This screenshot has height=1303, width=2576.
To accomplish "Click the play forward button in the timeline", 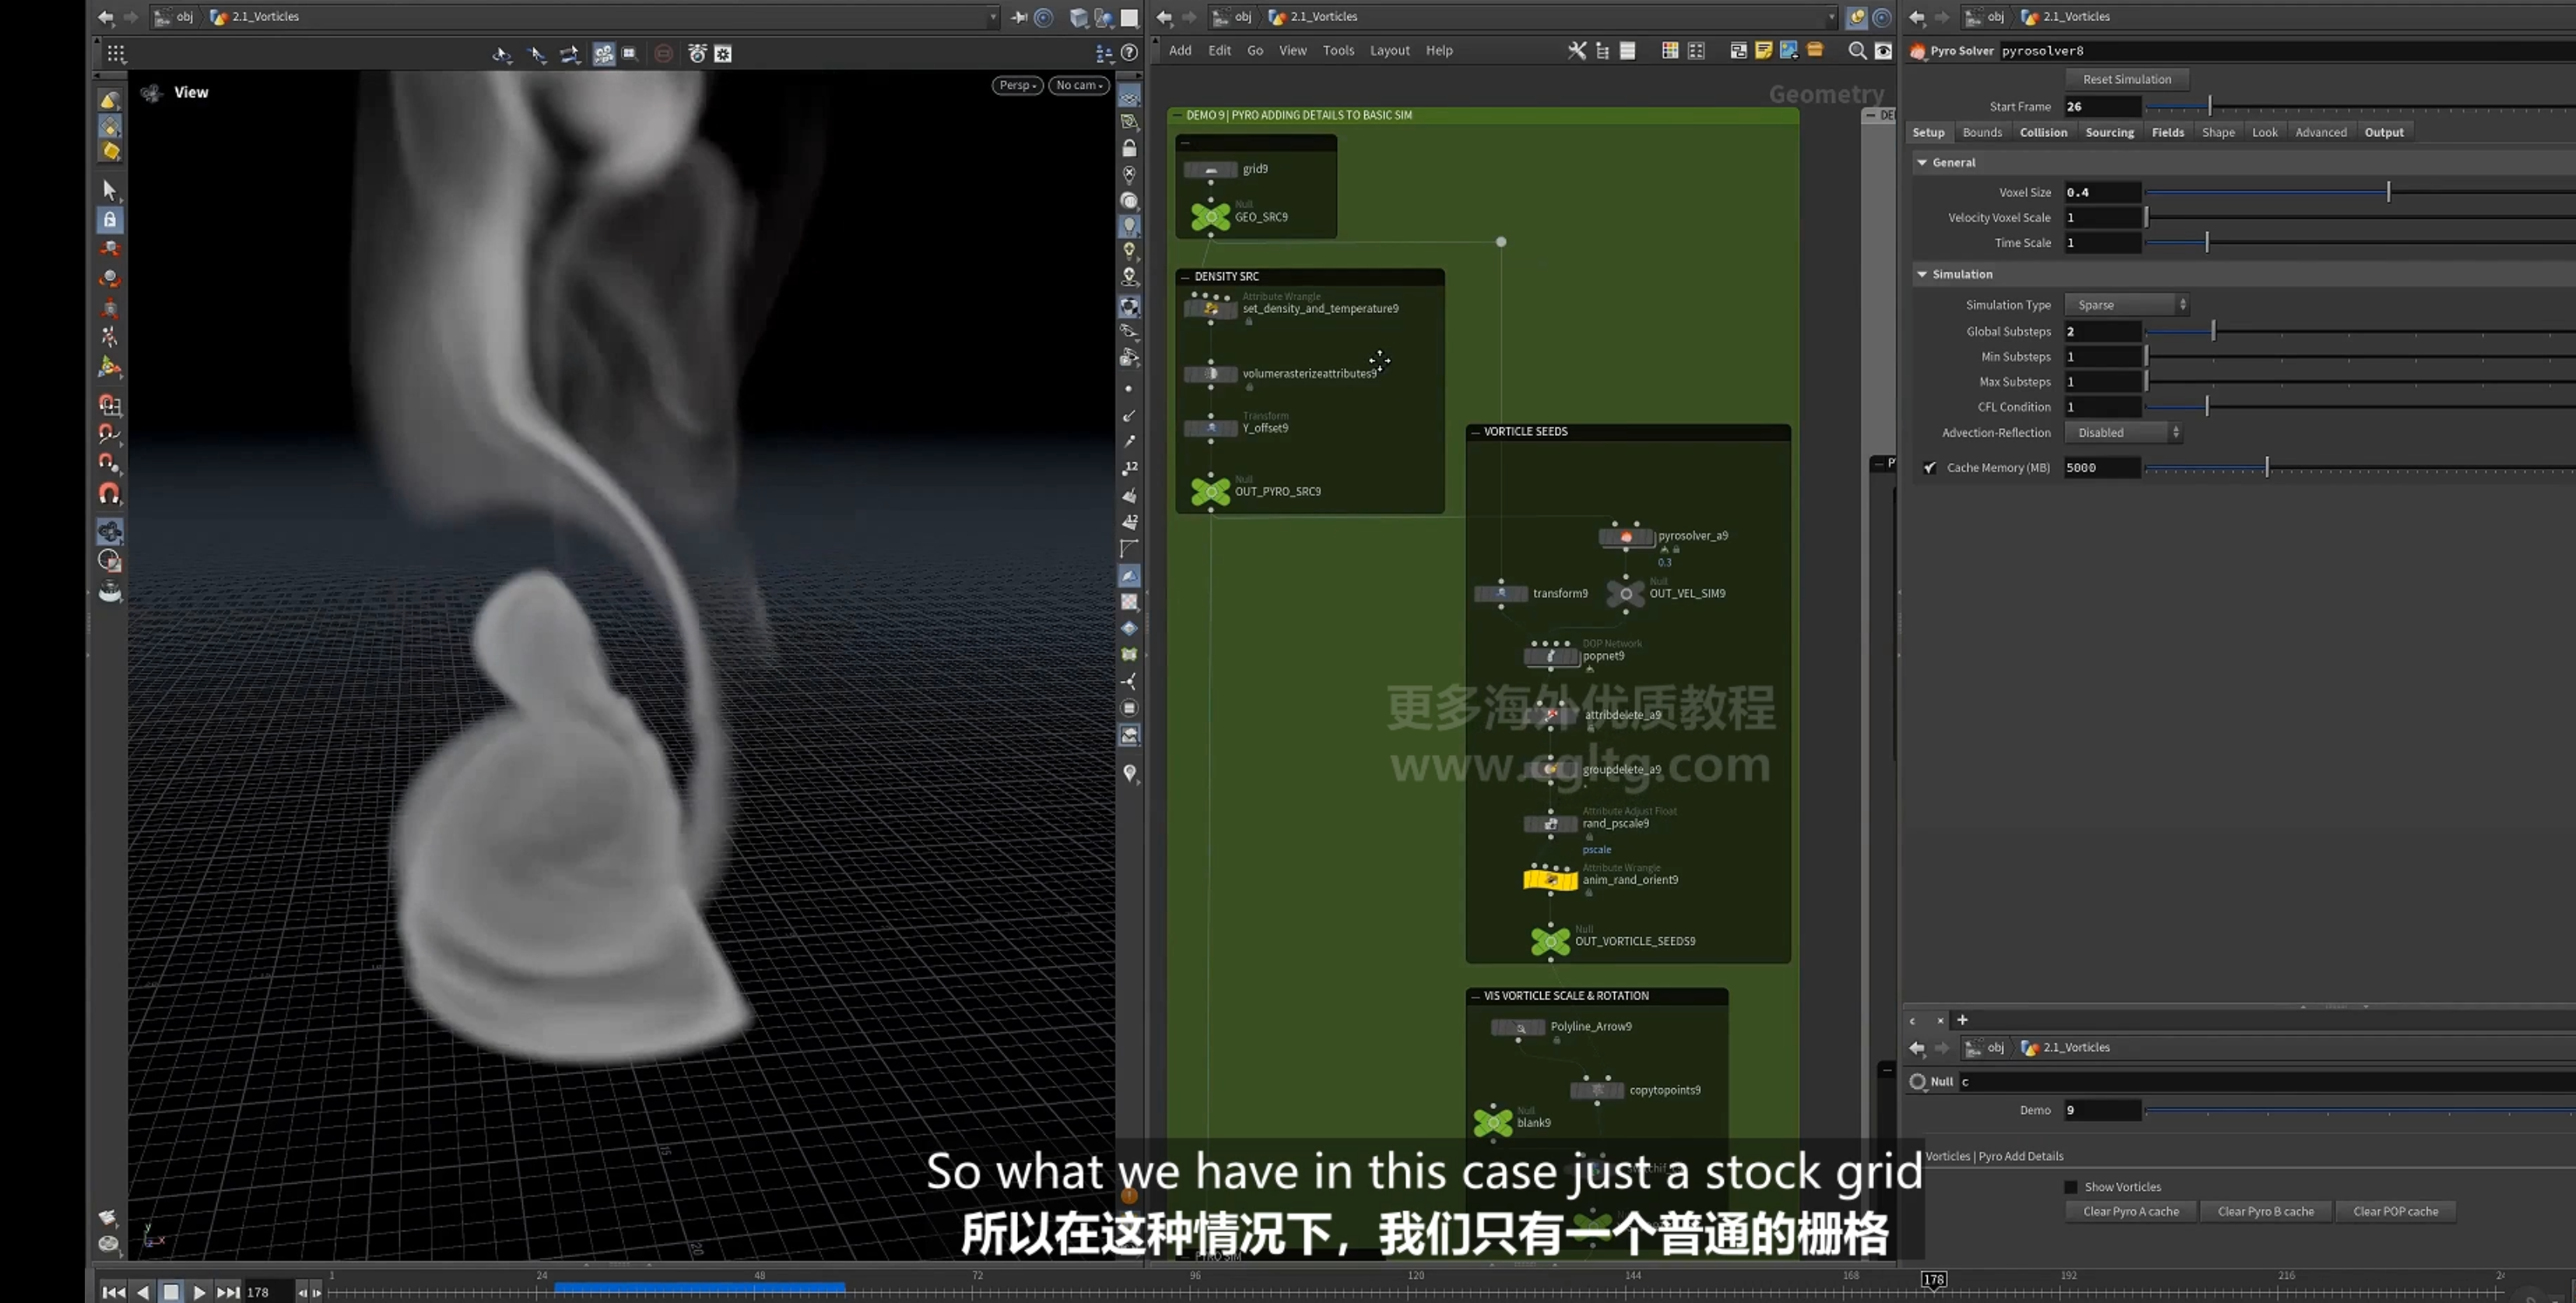I will pos(199,1292).
